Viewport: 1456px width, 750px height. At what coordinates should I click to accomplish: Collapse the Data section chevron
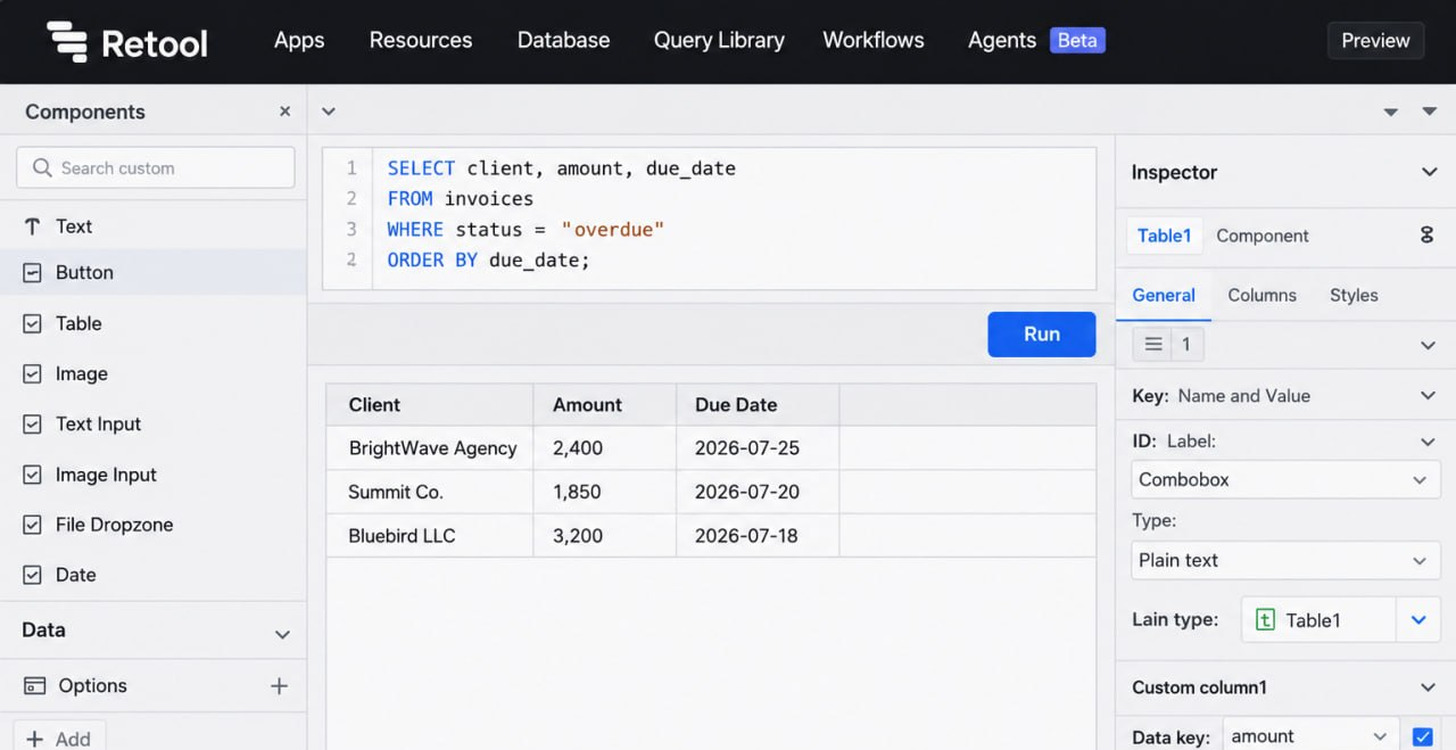283,635
